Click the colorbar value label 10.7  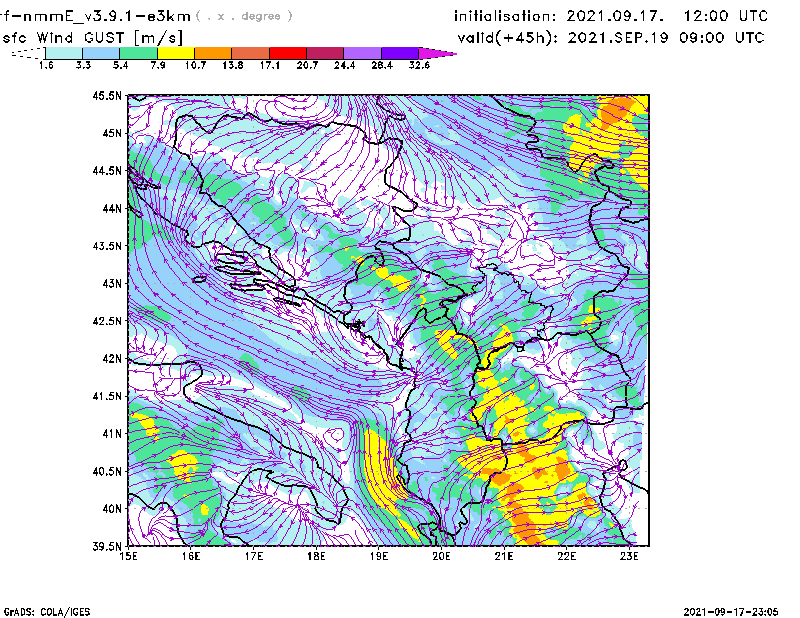click(195, 65)
